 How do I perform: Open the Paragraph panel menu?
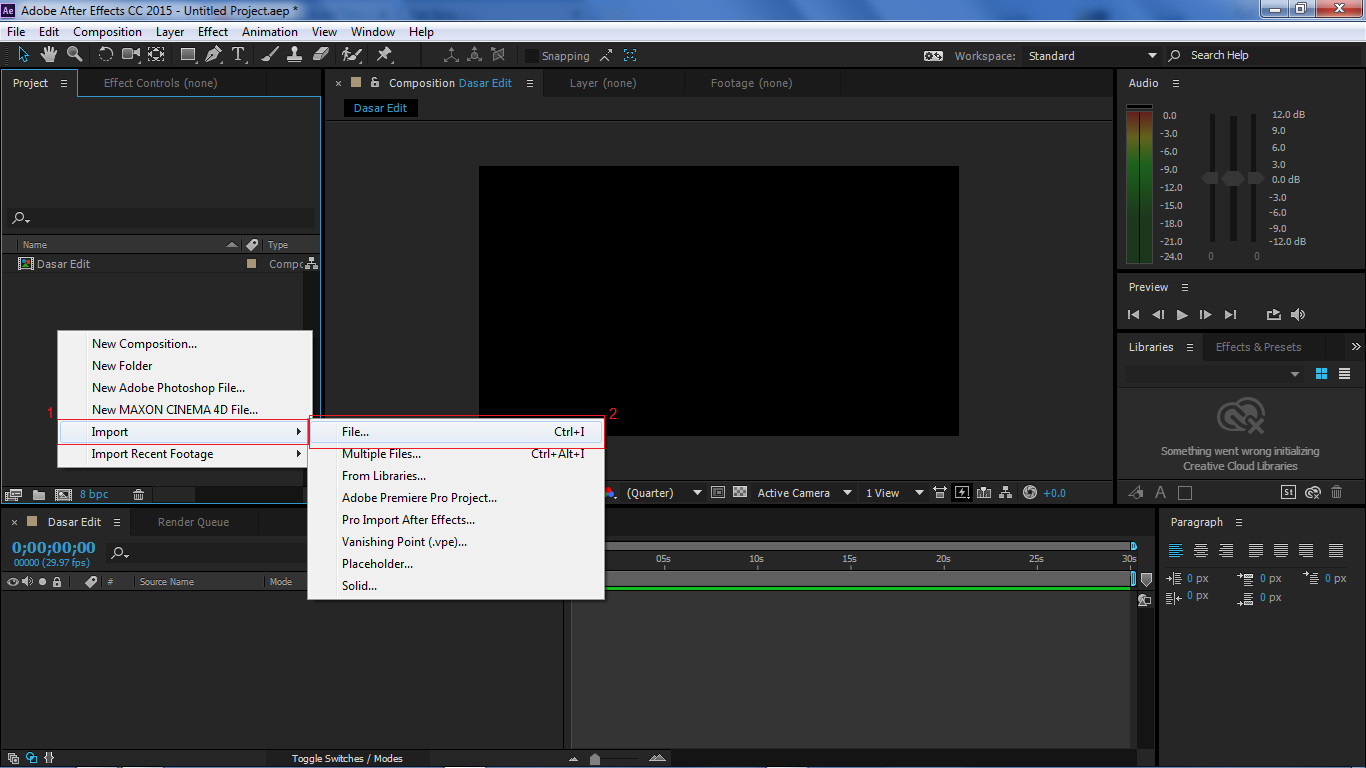1238,522
